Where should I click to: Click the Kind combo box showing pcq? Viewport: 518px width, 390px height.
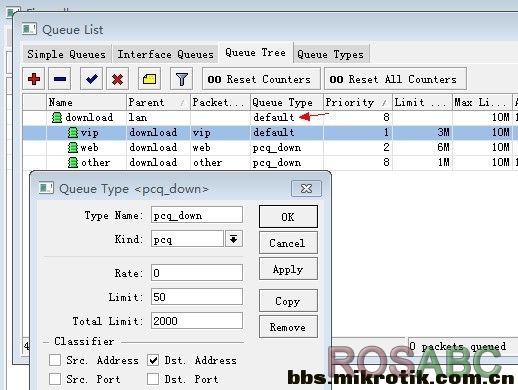[187, 239]
